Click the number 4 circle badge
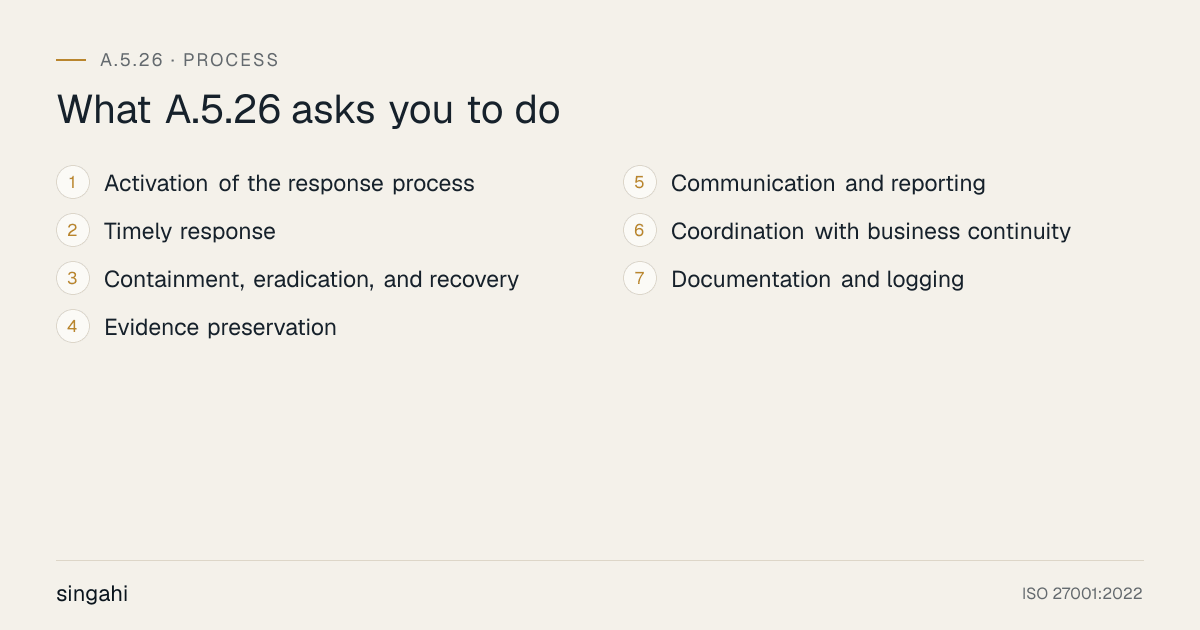This screenshot has height=630, width=1200. tap(73, 327)
